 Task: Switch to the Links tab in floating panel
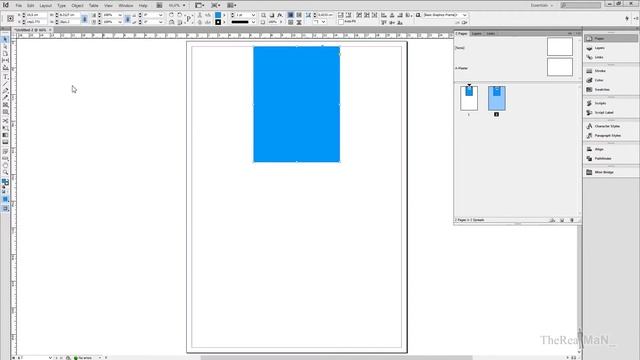pos(490,33)
